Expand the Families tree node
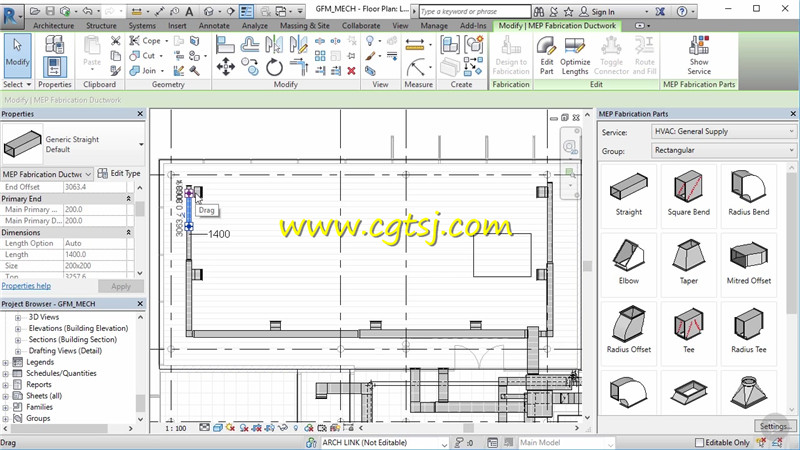The width and height of the screenshot is (800, 450). point(5,407)
